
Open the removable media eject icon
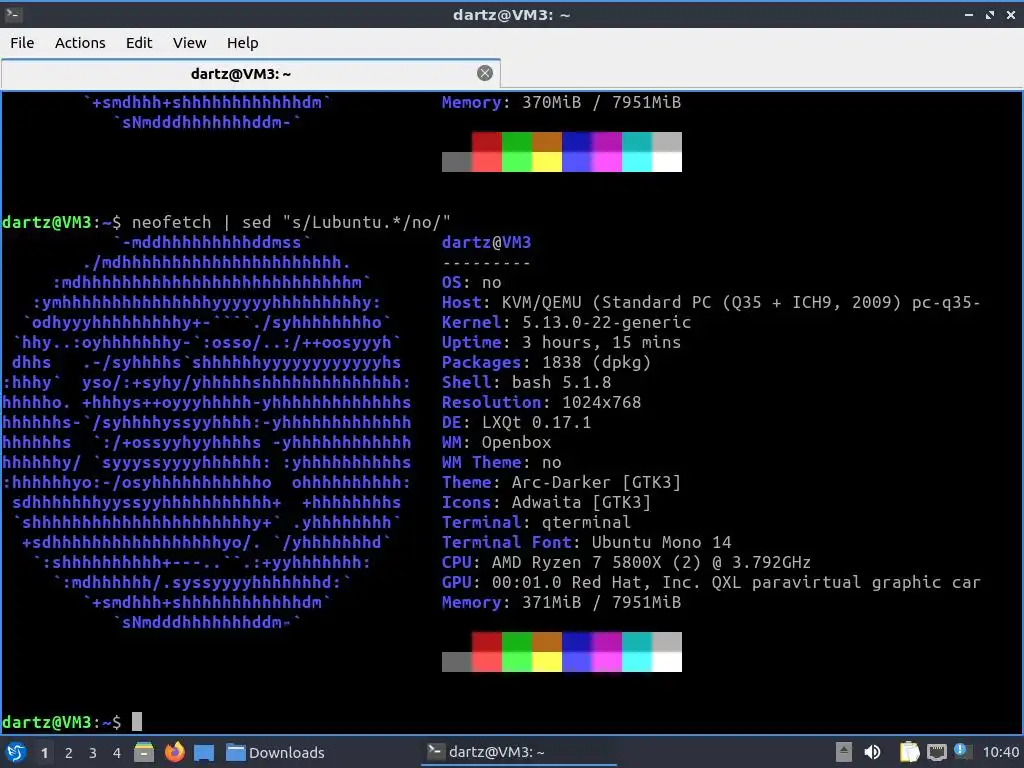tap(844, 752)
